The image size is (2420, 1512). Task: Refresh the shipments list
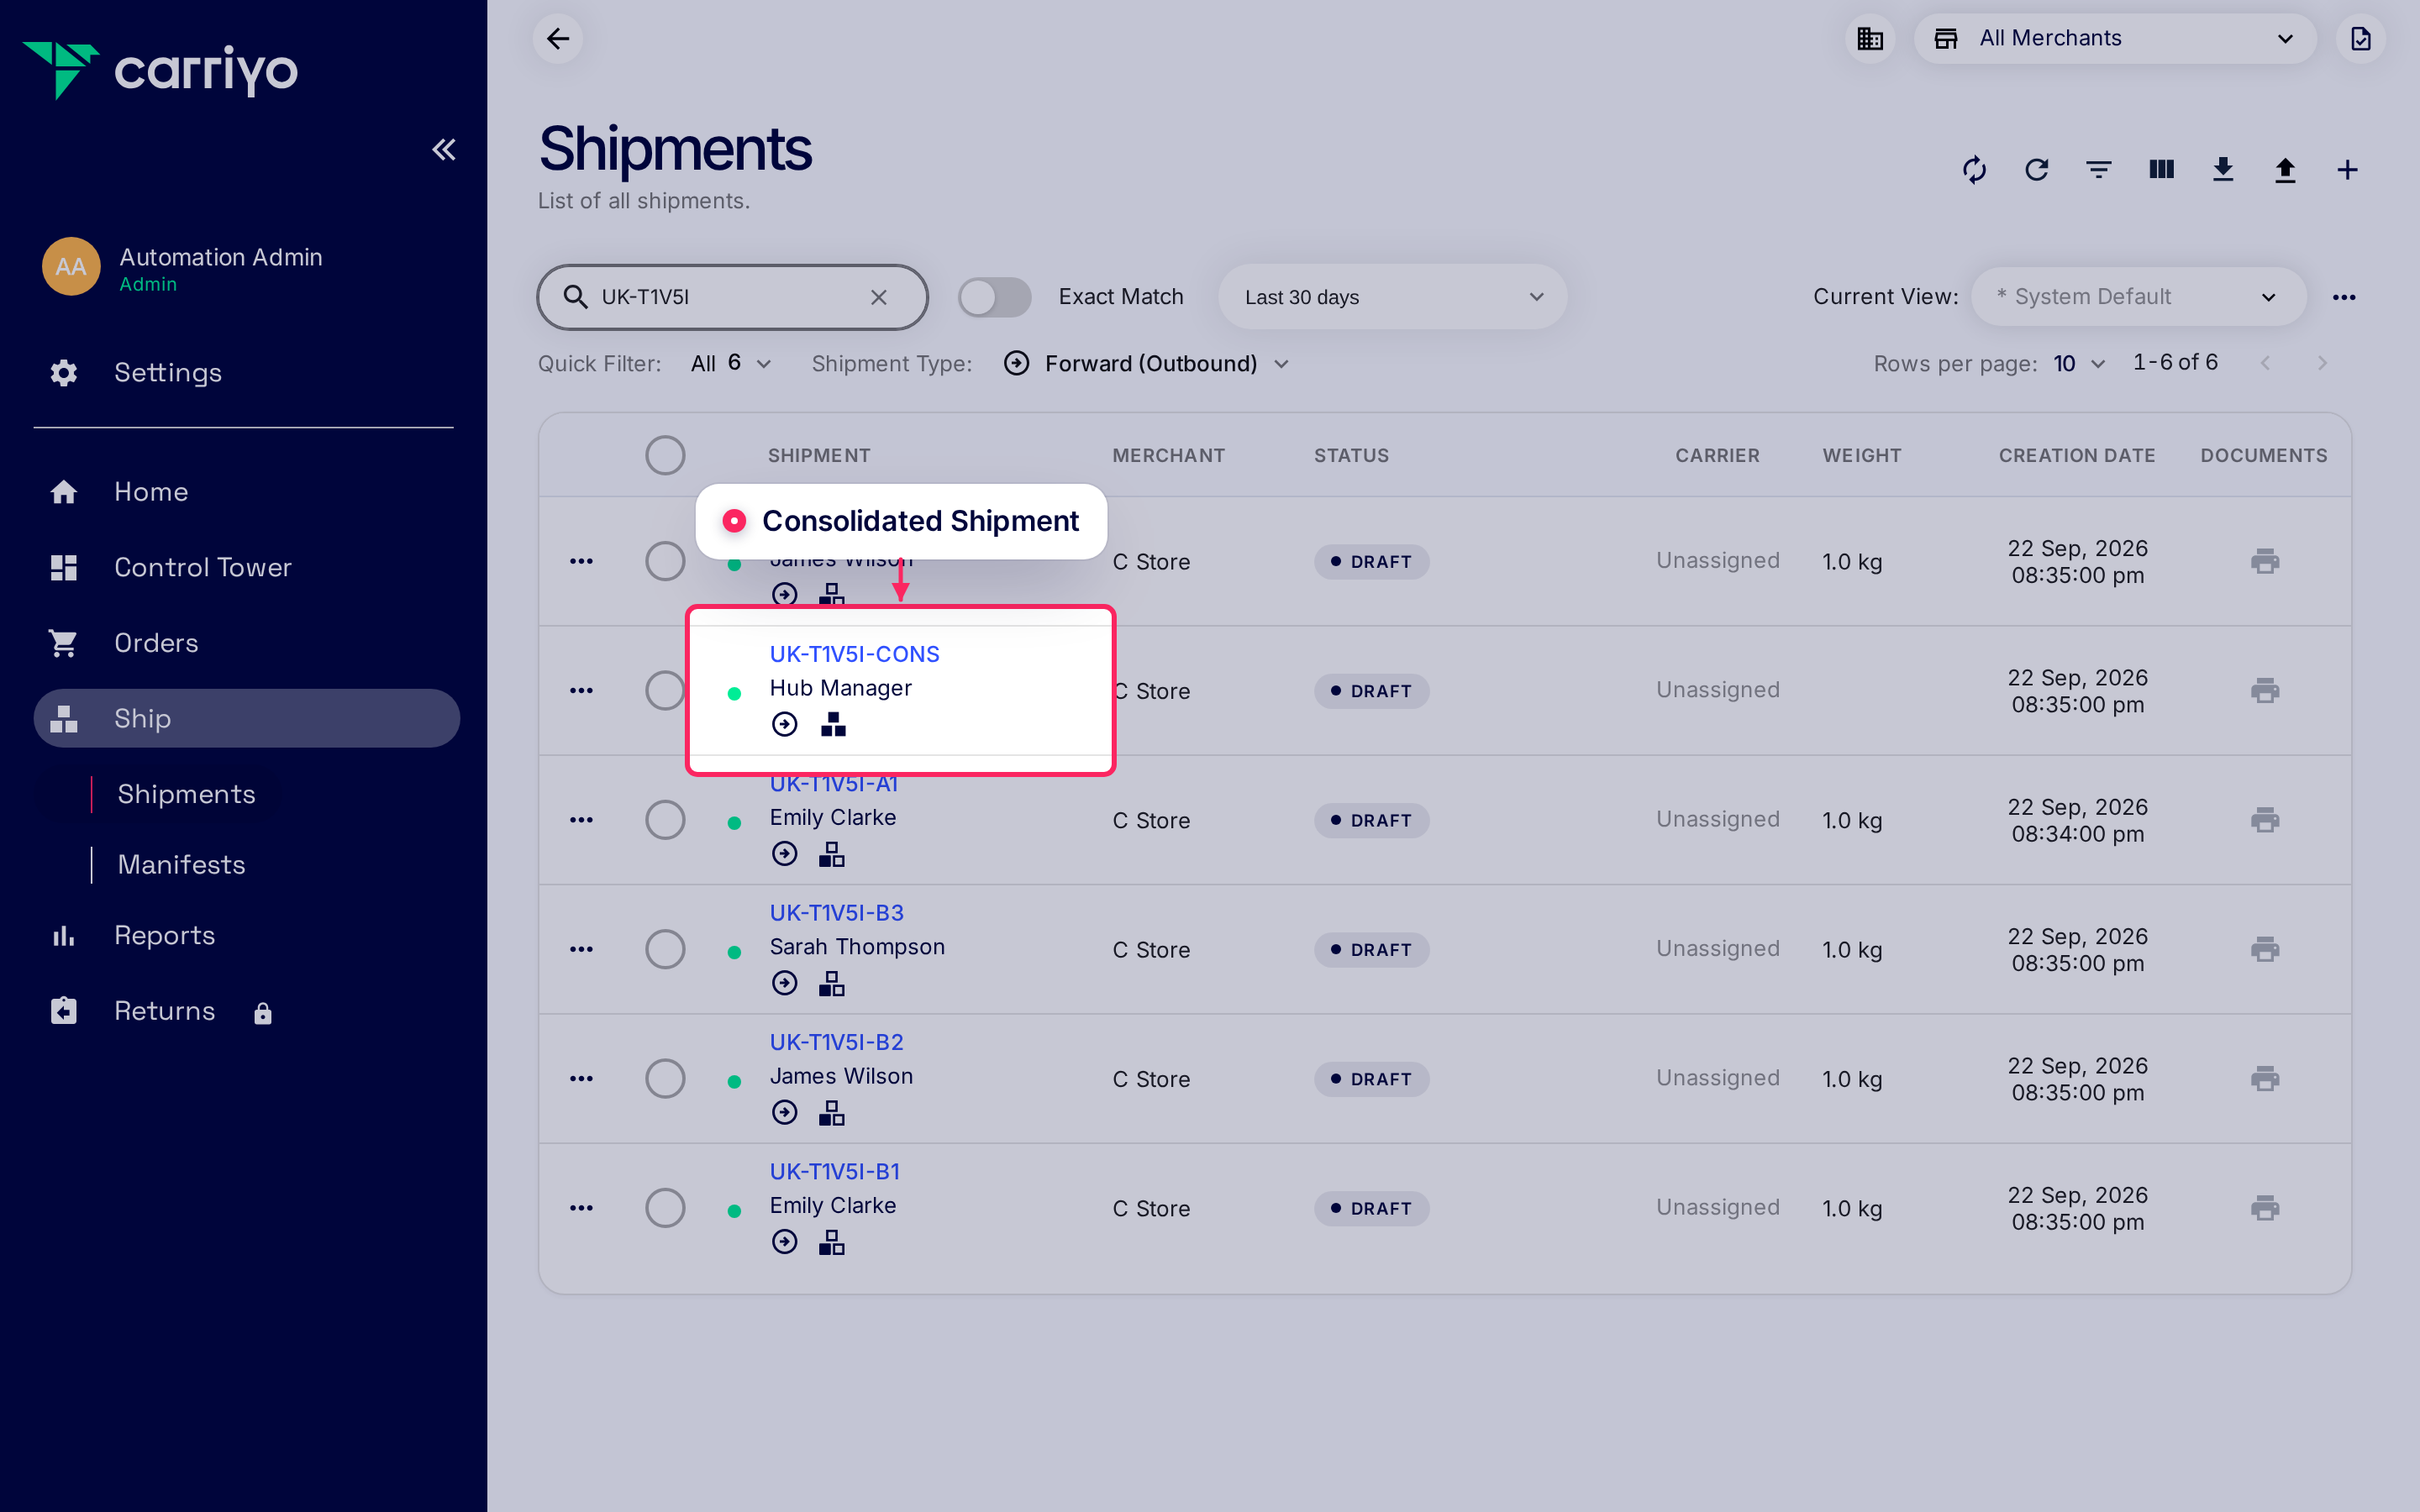pyautogui.click(x=2036, y=170)
